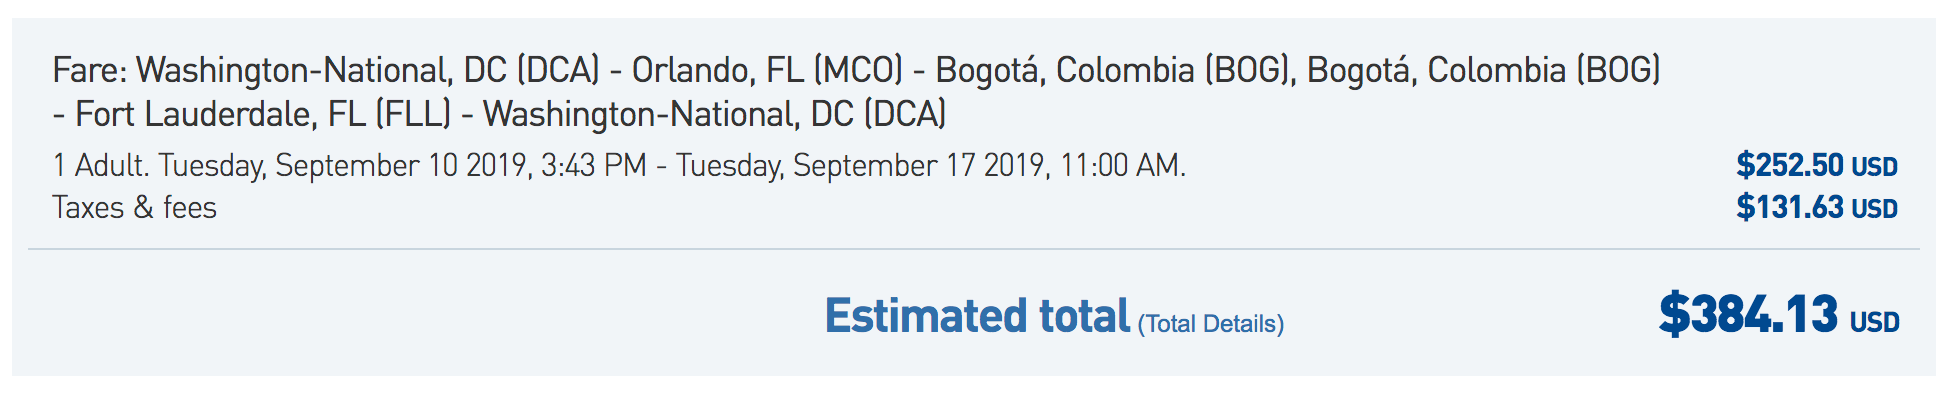Click Orlando, FL (MCO) in the route
Screen dimensions: 1938x398
767,70
